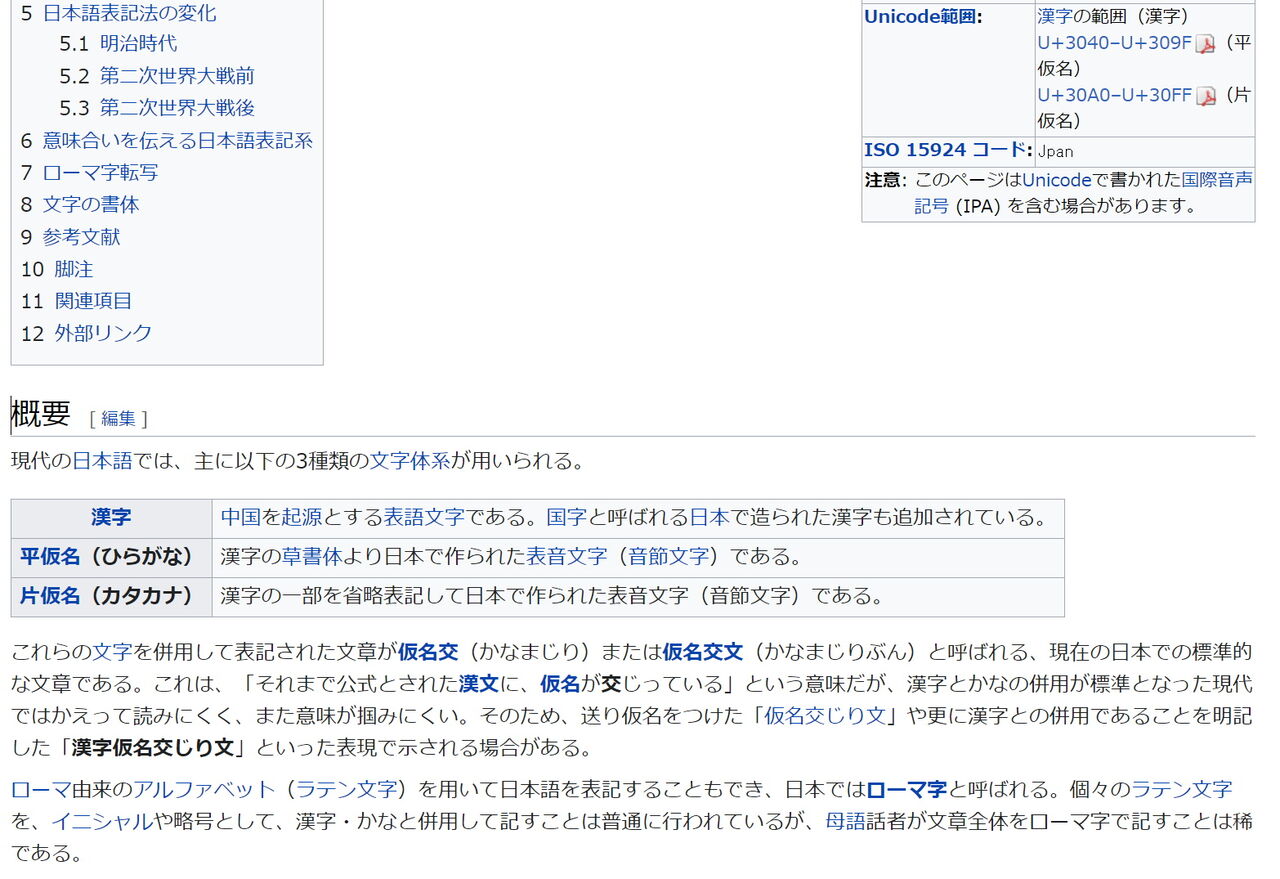Go to subsection 5.1 明治時代
This screenshot has width=1280, height=879.
(x=118, y=44)
